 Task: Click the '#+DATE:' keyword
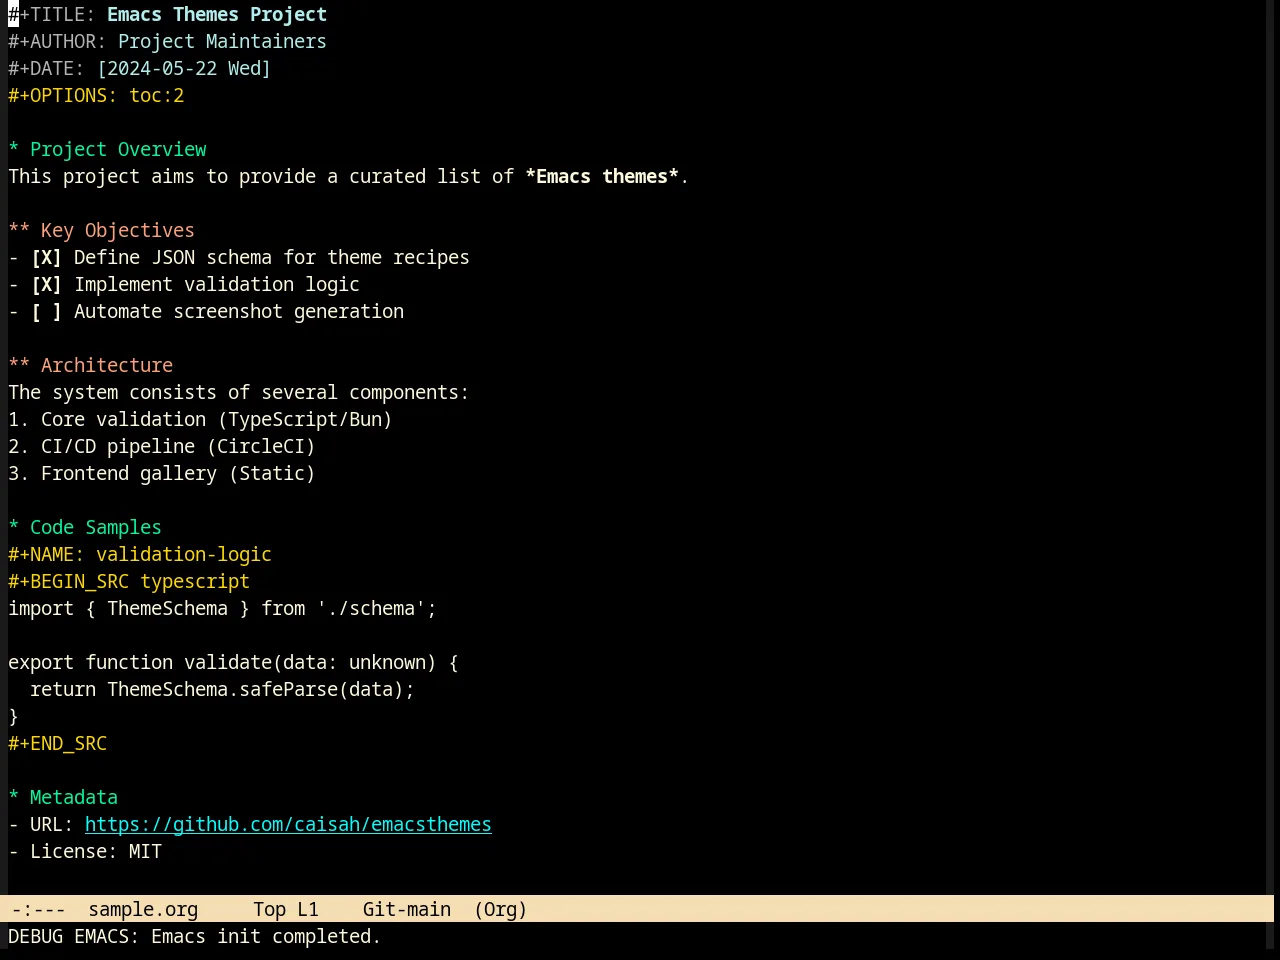coord(46,68)
